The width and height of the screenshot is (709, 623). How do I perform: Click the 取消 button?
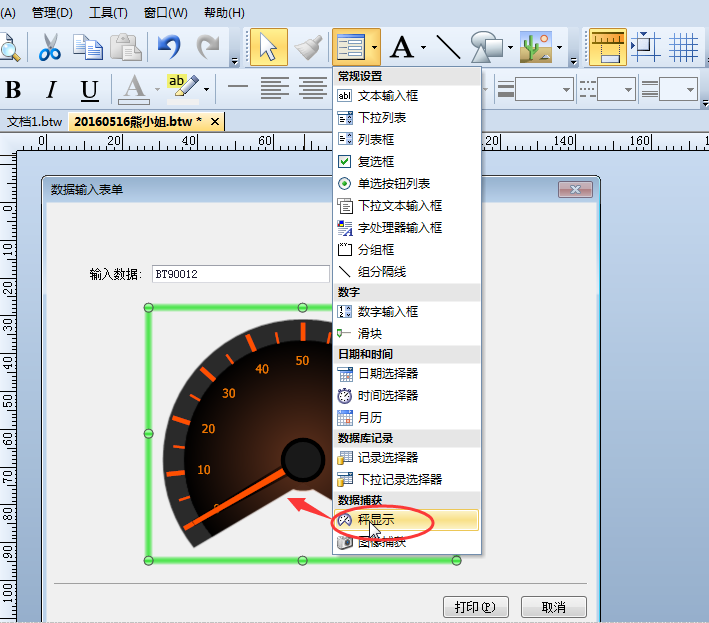[554, 607]
